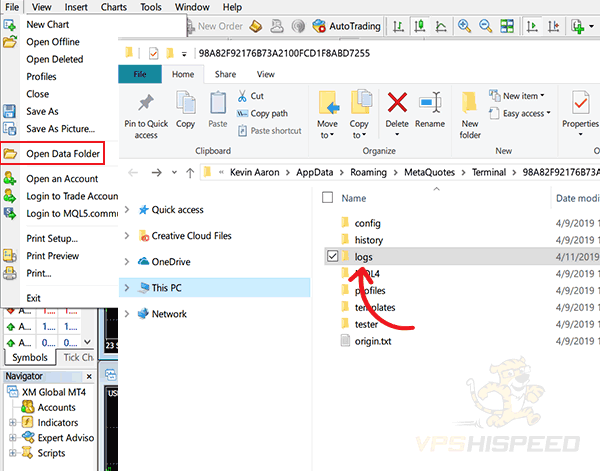Select the tester folder
Viewport: 600px width, 471px height.
click(366, 324)
